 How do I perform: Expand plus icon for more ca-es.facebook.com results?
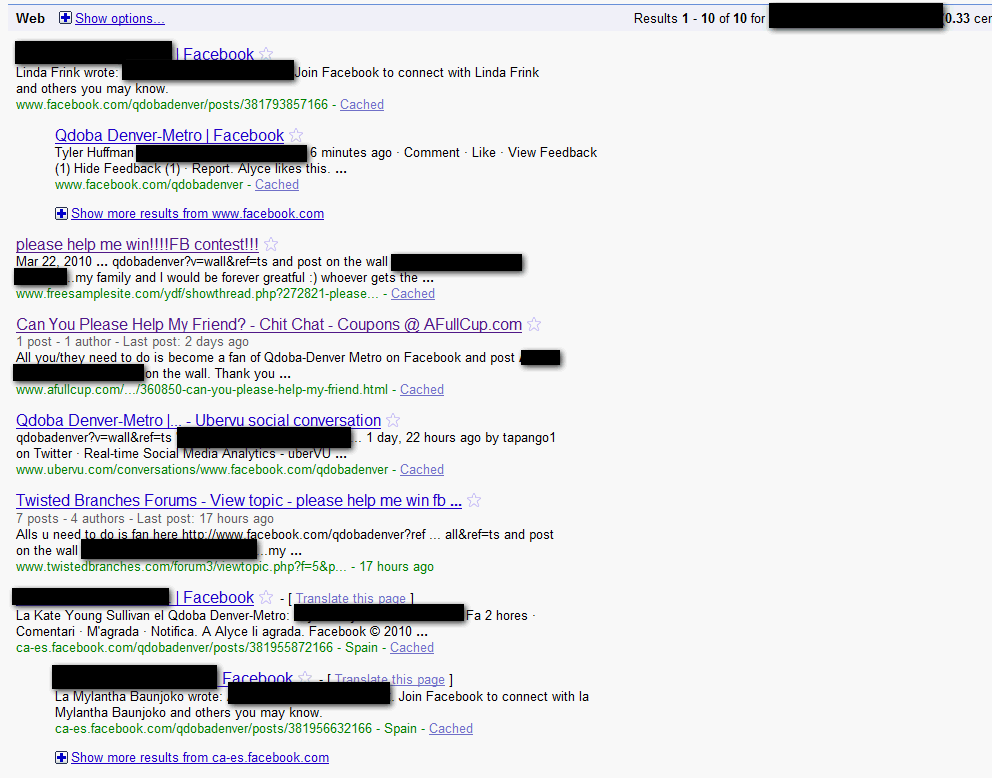coord(61,757)
